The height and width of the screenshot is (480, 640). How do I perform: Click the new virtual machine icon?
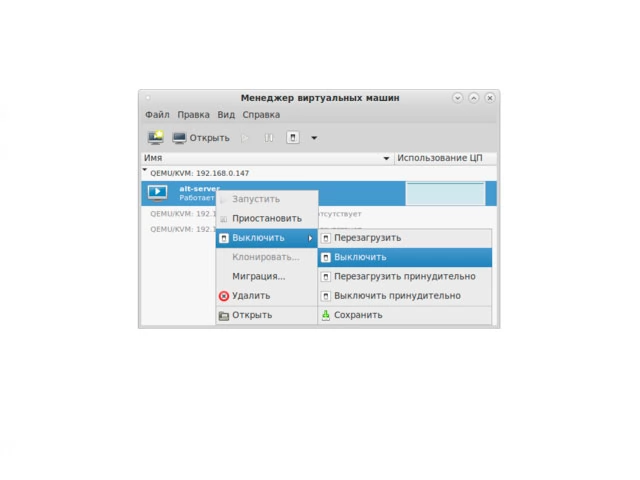(x=156, y=138)
